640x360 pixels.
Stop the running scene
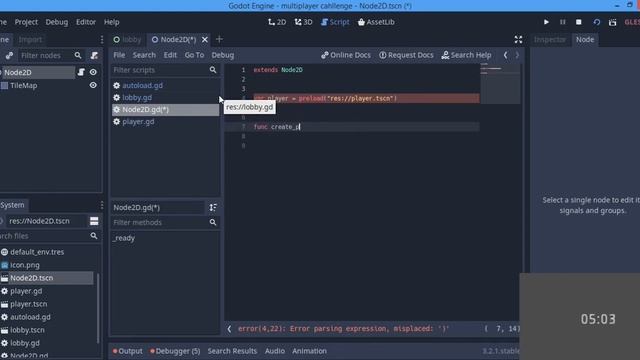[x=578, y=22]
